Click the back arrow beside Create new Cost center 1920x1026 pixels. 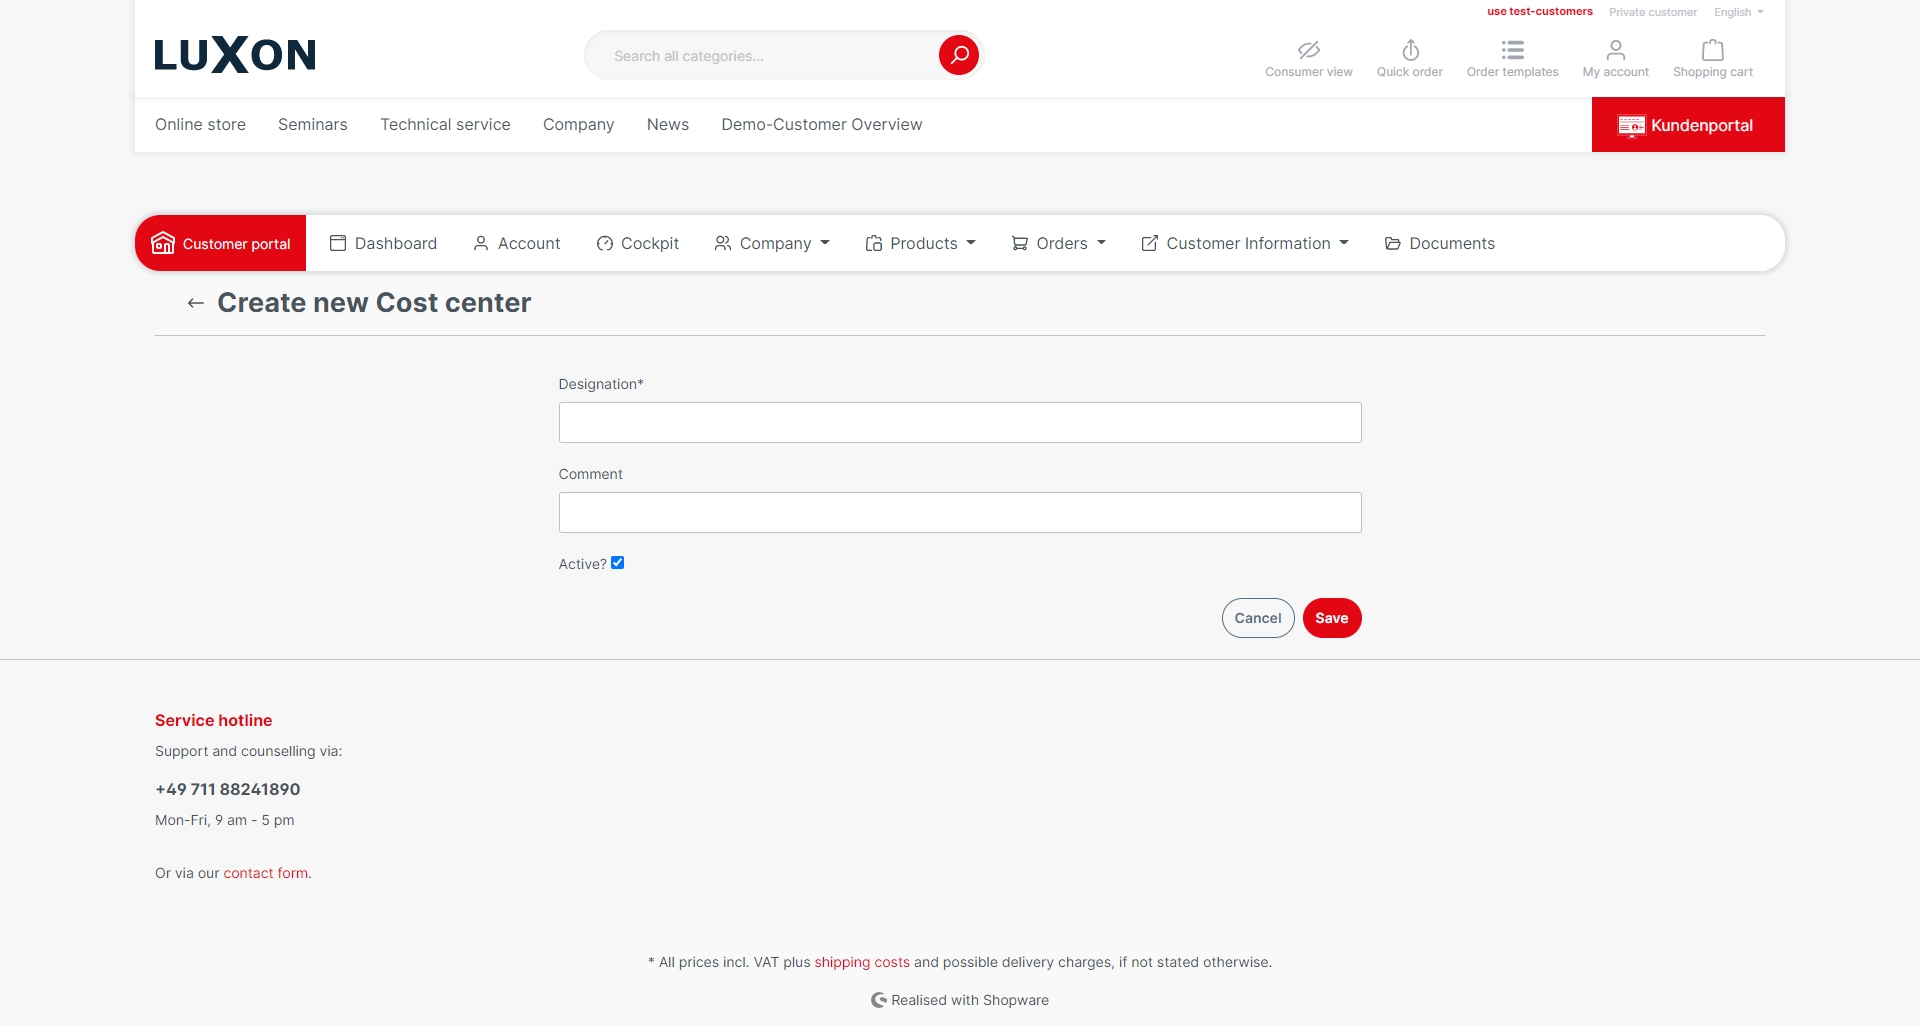click(x=196, y=303)
